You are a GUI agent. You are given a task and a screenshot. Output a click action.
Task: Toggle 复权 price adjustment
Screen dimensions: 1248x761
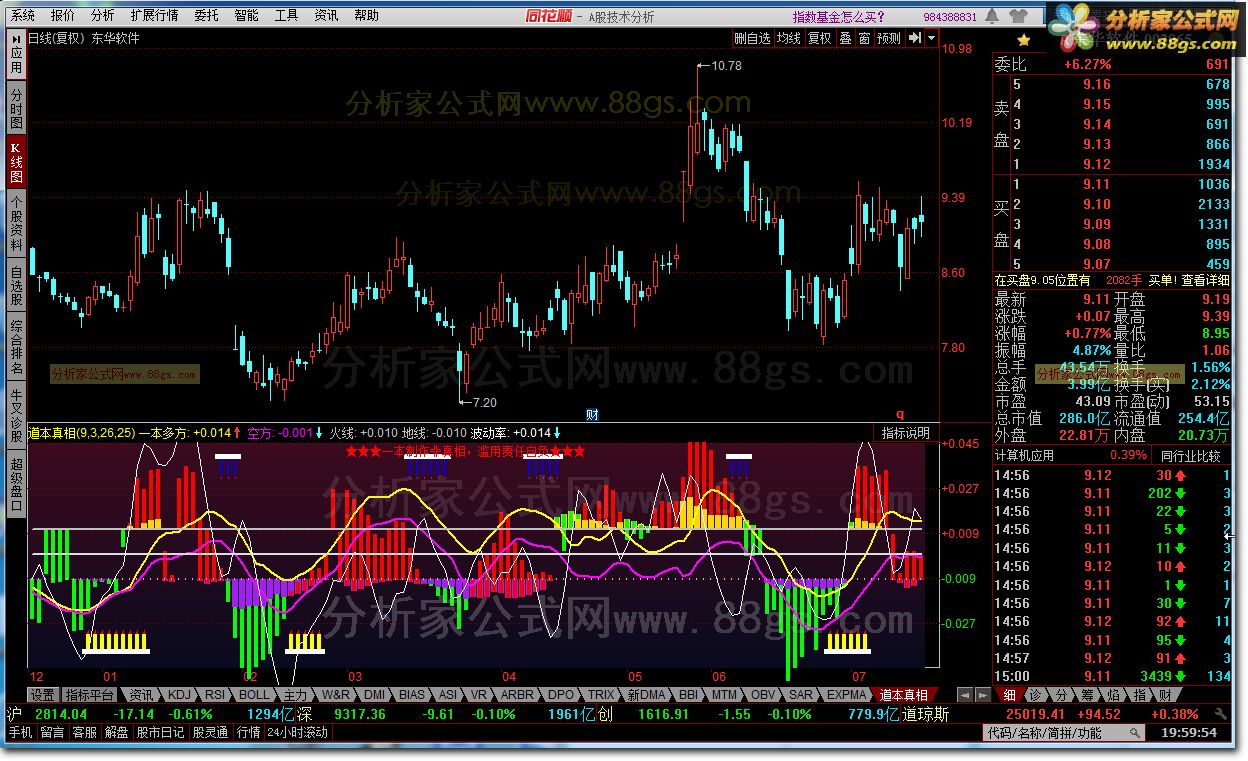(820, 38)
